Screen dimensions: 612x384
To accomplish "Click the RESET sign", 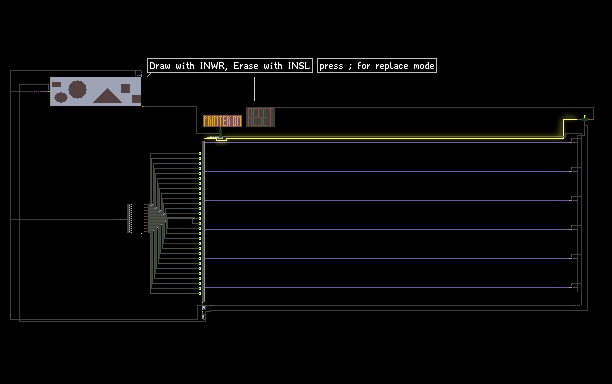I will click(260, 117).
